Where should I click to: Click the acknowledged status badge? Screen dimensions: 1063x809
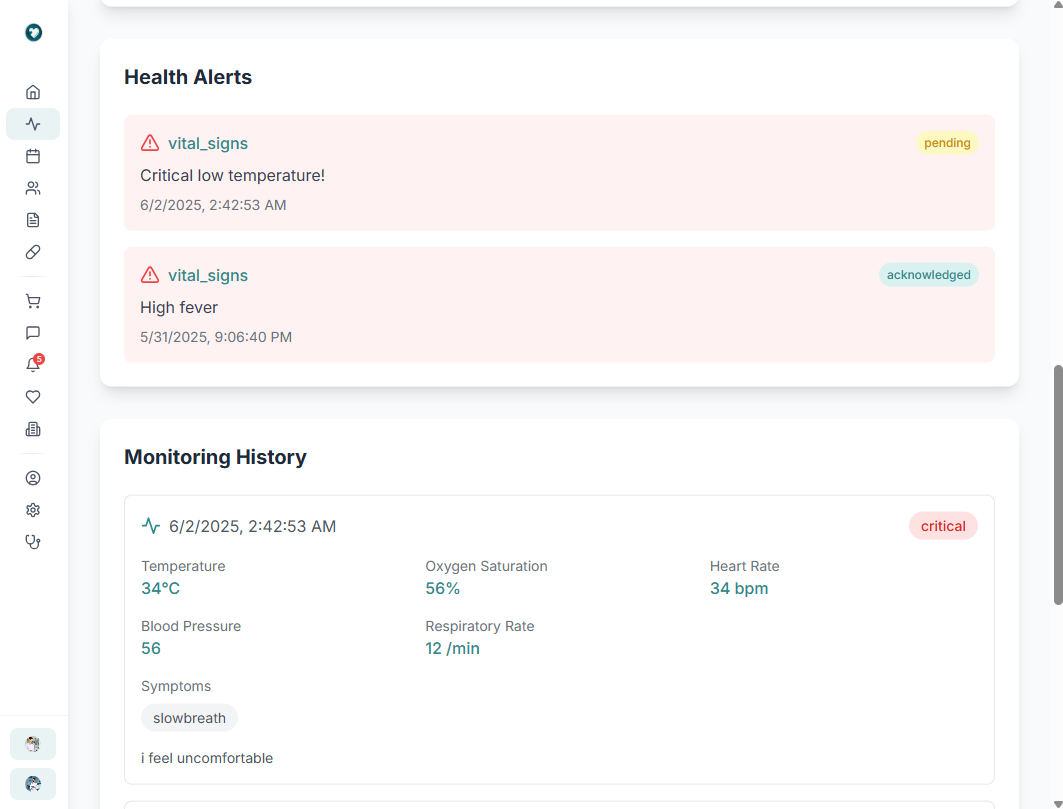(x=928, y=275)
